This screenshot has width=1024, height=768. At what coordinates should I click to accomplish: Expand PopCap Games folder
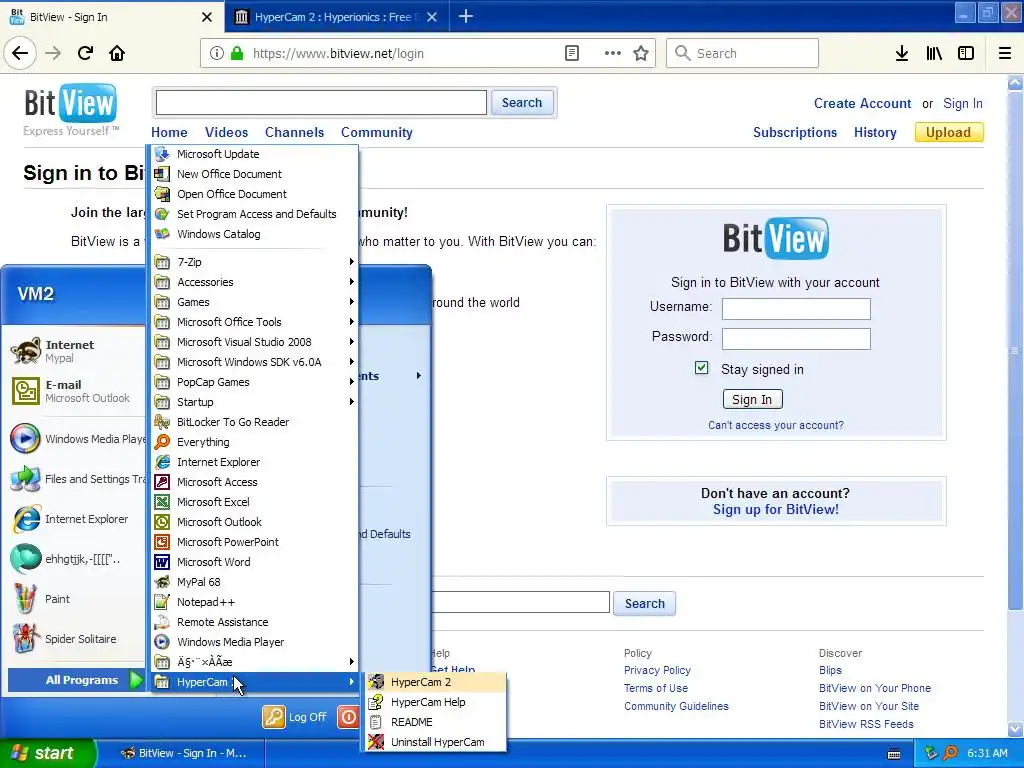tap(255, 382)
